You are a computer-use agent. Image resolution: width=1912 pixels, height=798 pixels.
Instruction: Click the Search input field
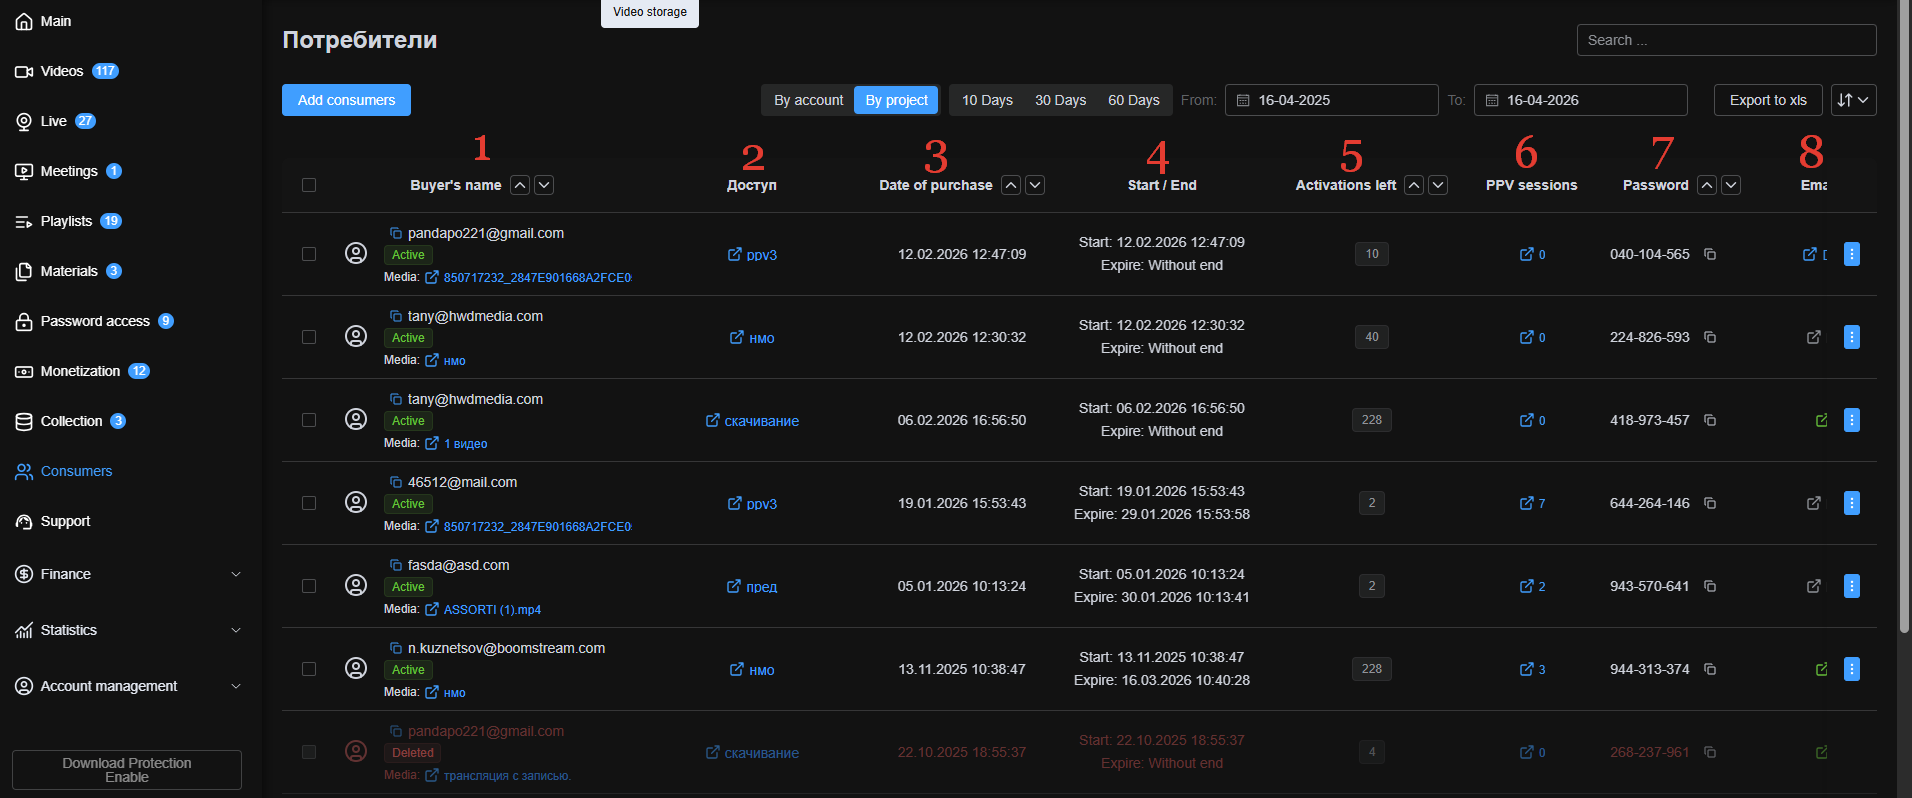tap(1726, 40)
